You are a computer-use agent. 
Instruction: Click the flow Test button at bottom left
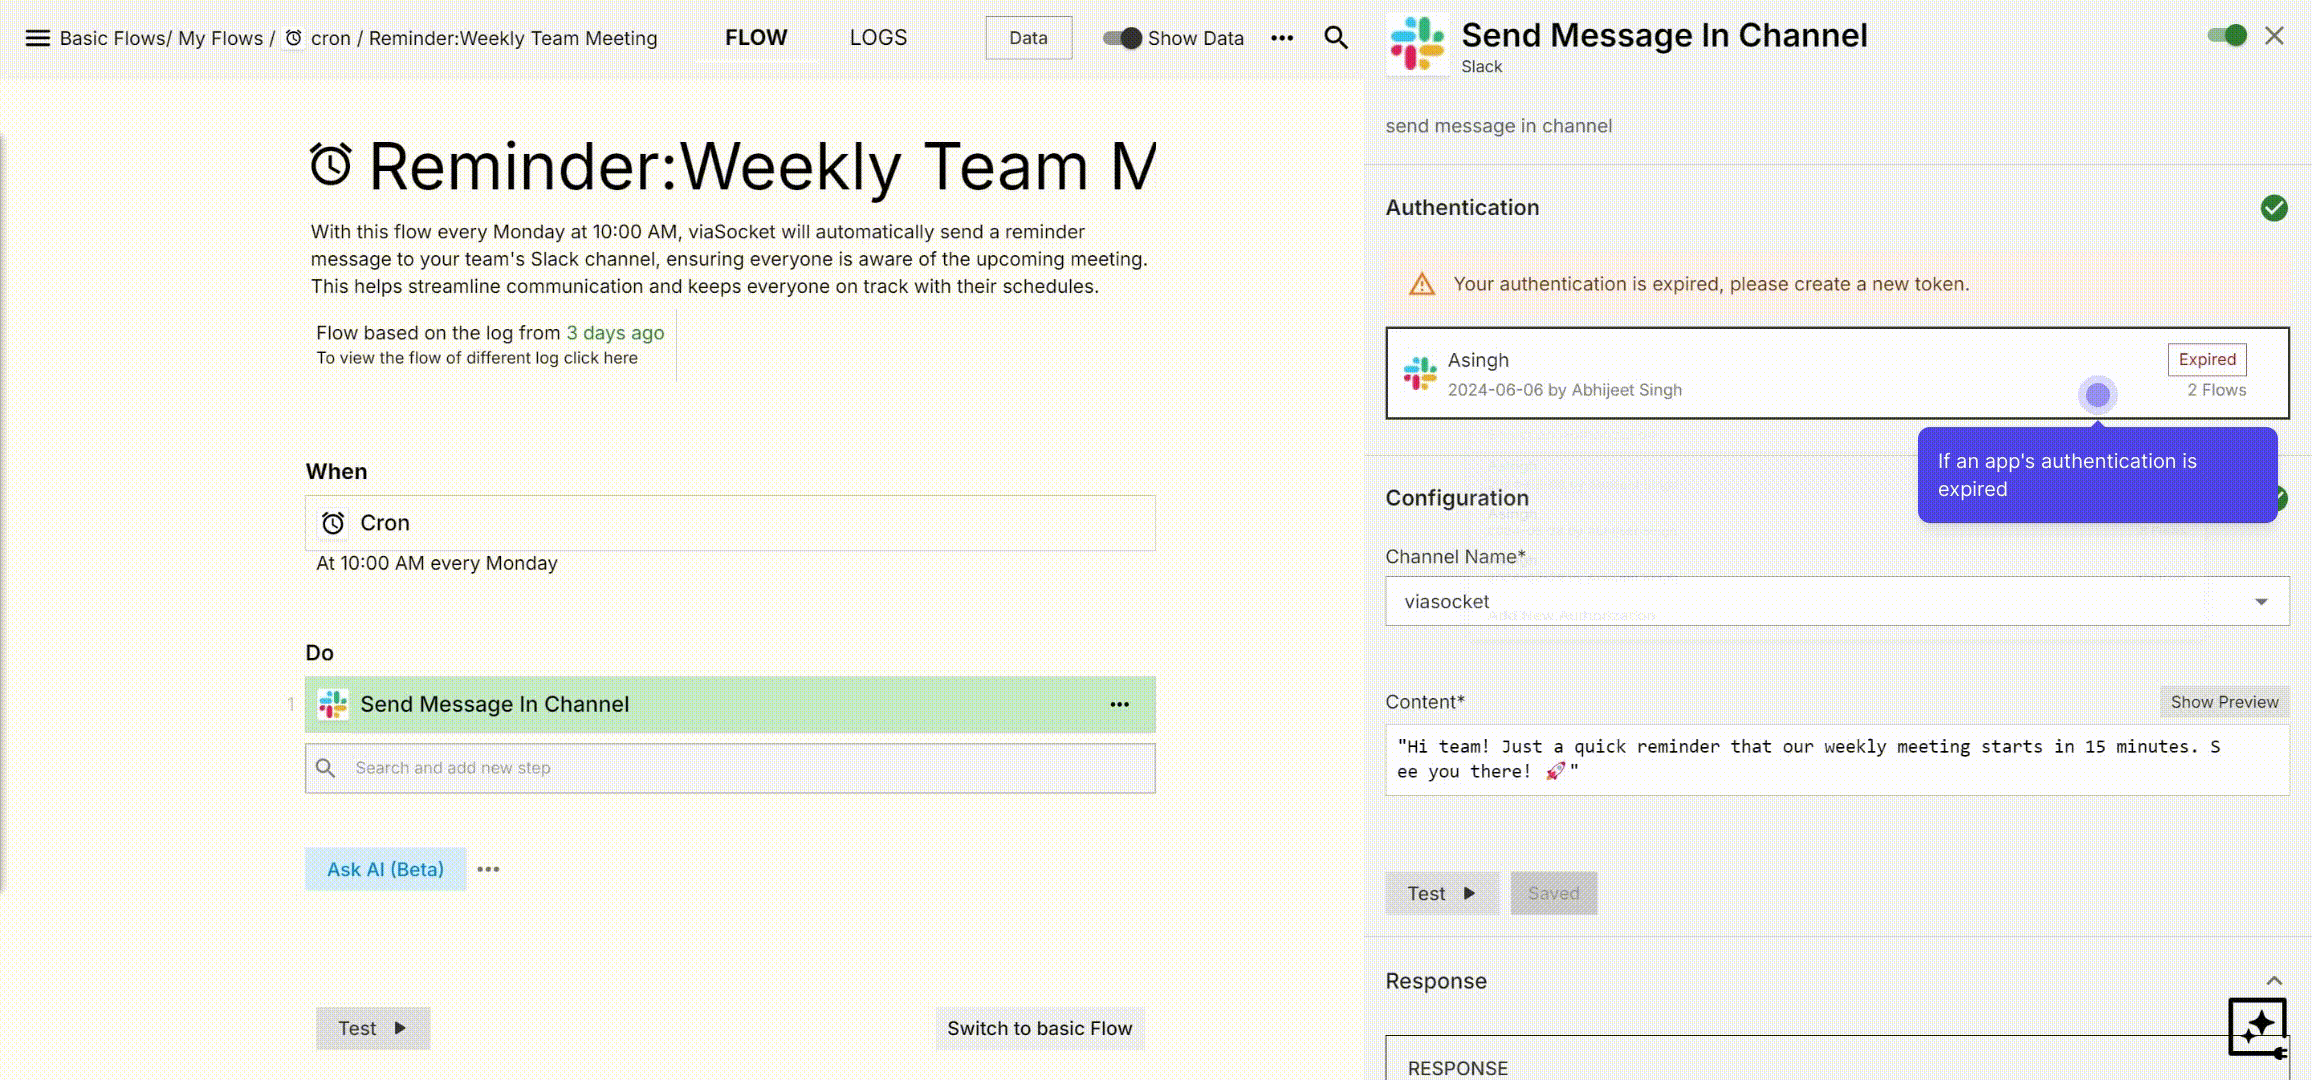372,1028
